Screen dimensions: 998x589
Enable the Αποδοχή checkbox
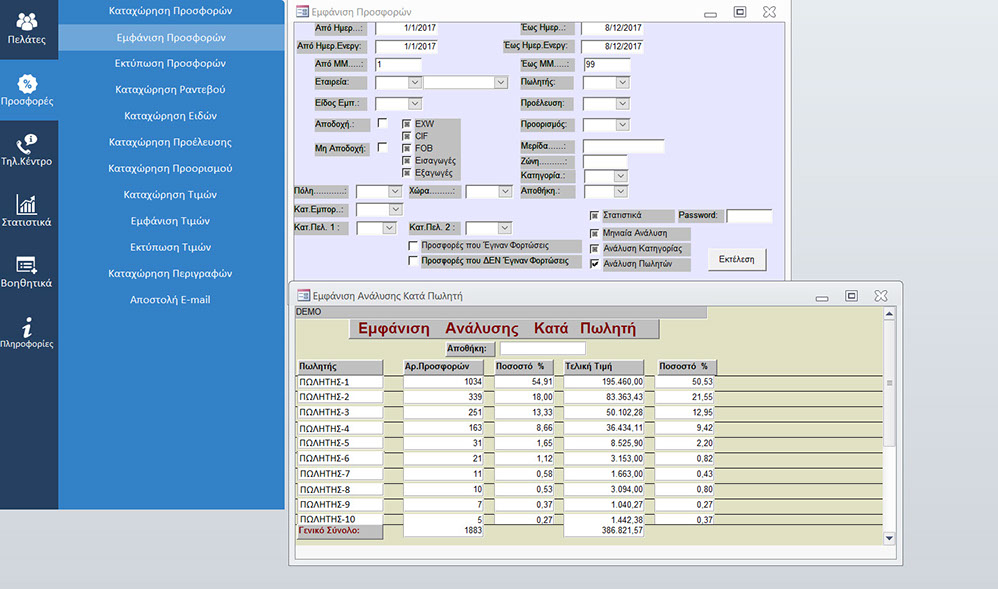pos(382,123)
